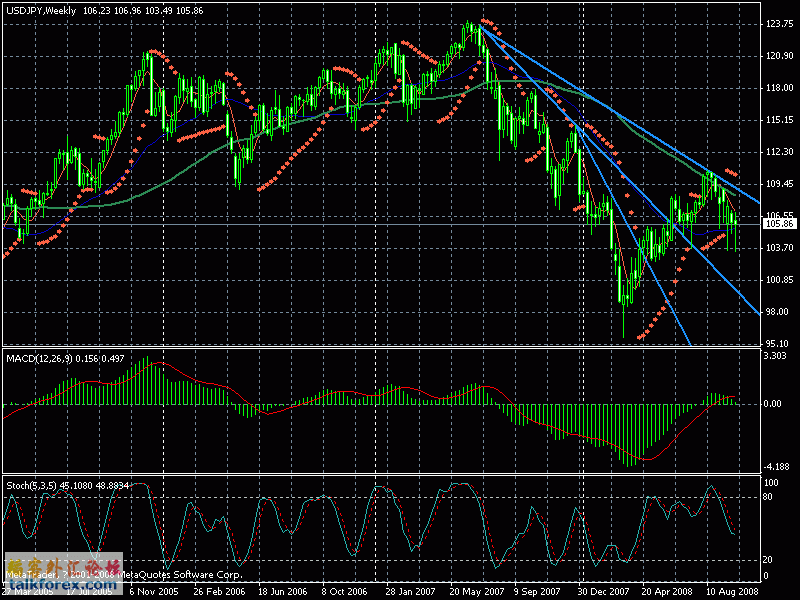
Task: Click the 20 May 2007 date label
Action: 477,592
